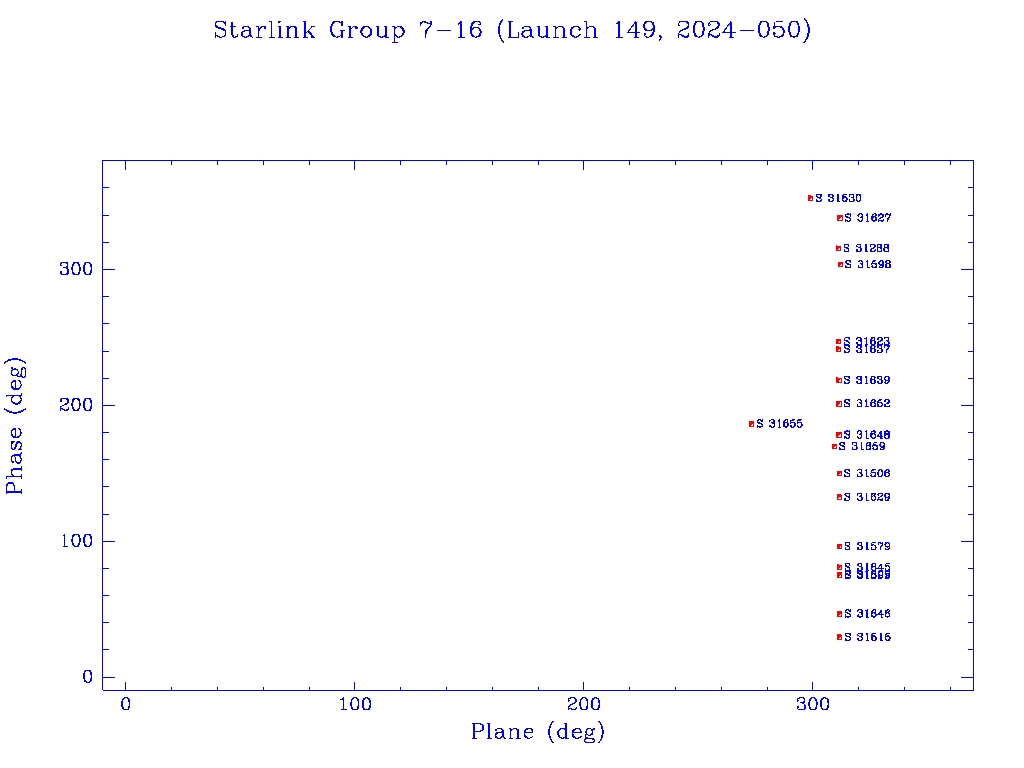Click the red marker beside S 31630

[810, 198]
